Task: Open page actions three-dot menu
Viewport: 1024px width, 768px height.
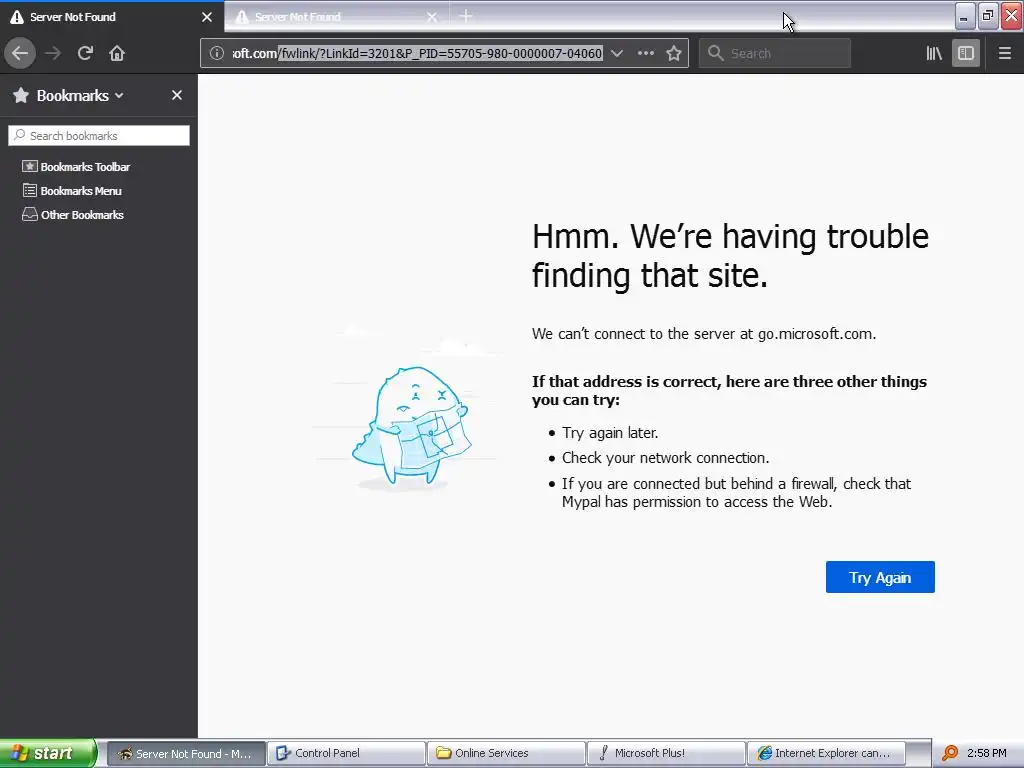Action: pos(645,54)
